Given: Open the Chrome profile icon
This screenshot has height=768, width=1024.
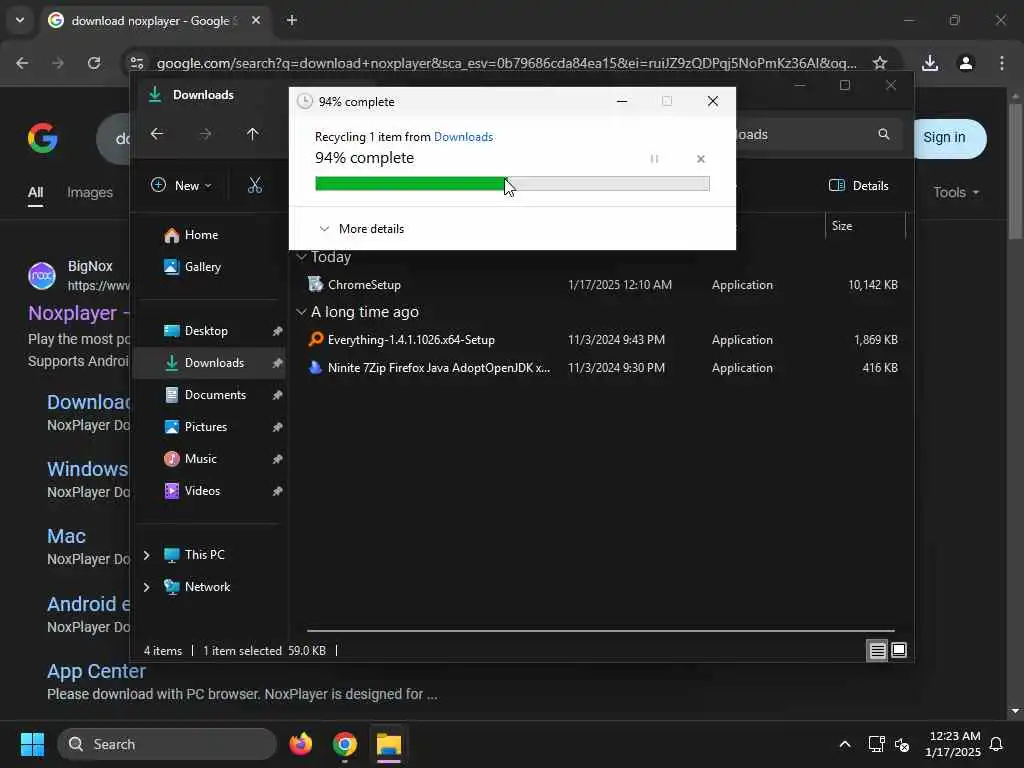Looking at the screenshot, I should point(966,63).
